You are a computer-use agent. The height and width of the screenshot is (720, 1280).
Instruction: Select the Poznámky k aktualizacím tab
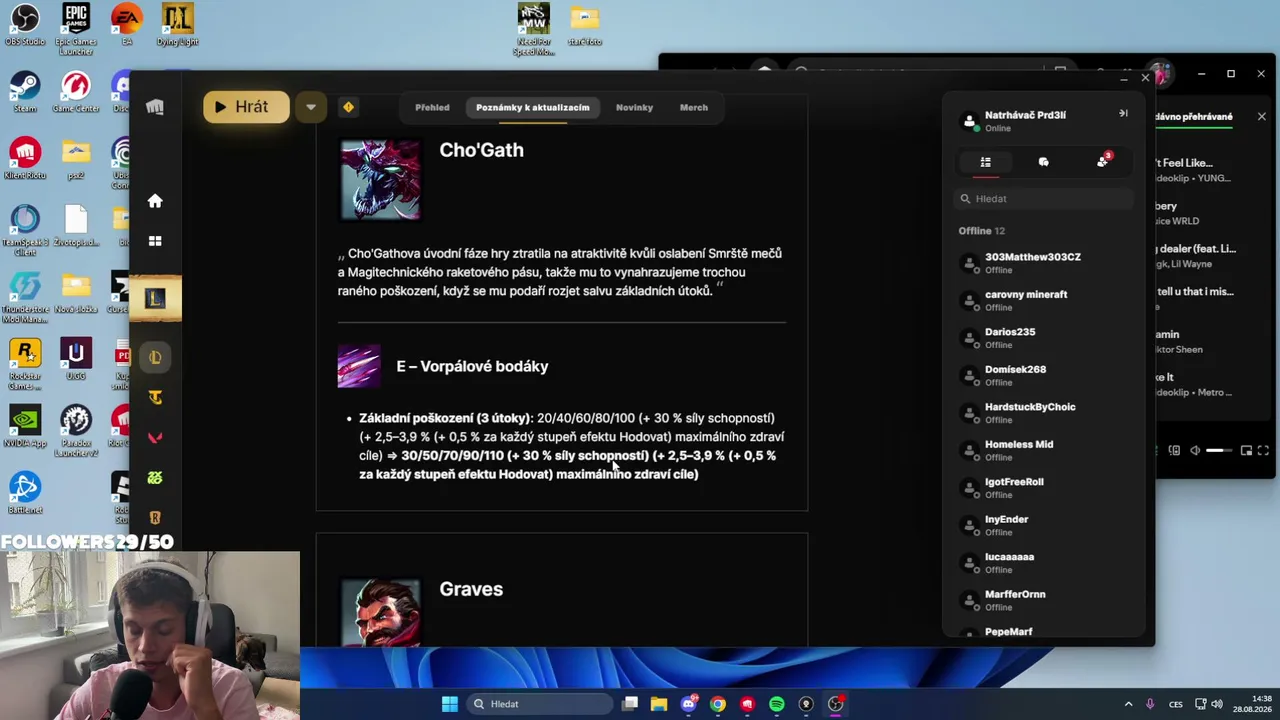[x=533, y=107]
